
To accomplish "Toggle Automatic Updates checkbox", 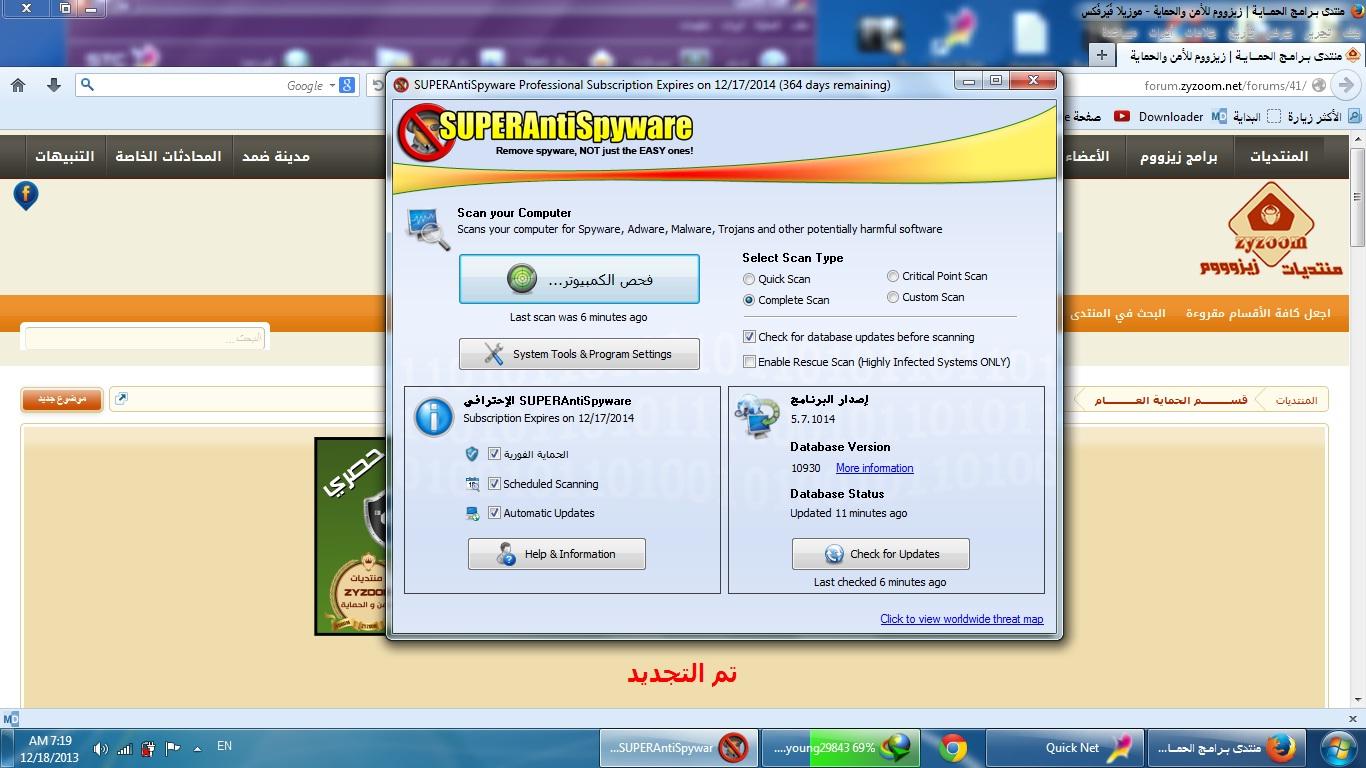I will pyautogui.click(x=494, y=513).
